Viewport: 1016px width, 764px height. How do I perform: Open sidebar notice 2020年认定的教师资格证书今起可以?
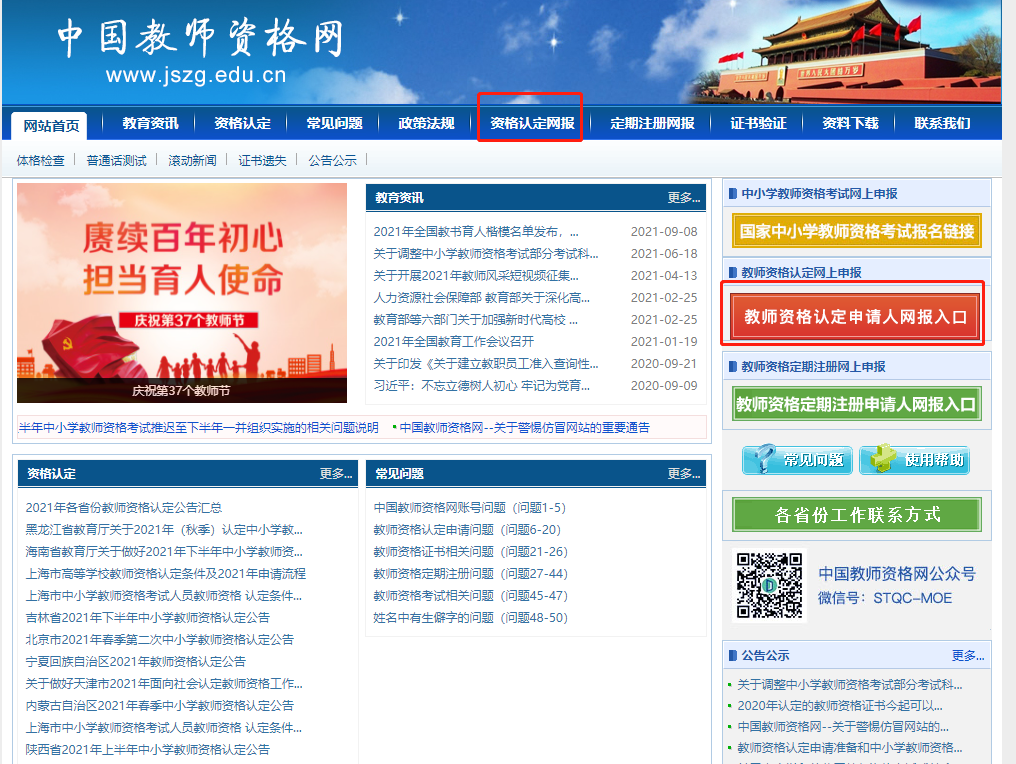coord(840,705)
